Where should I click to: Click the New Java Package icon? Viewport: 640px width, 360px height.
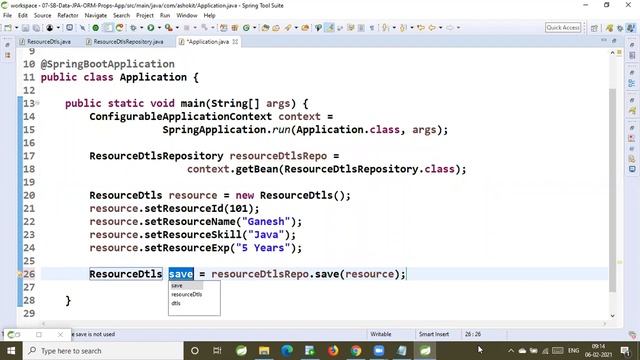click(235, 28)
